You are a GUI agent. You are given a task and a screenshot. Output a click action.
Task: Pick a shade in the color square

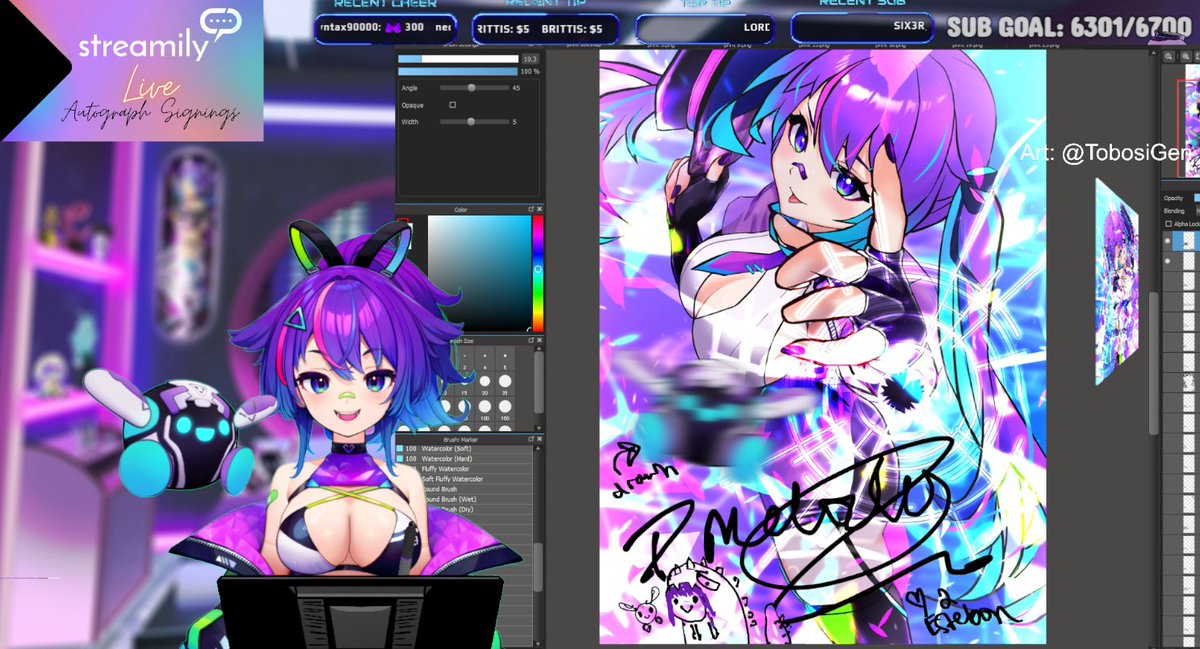click(x=479, y=274)
